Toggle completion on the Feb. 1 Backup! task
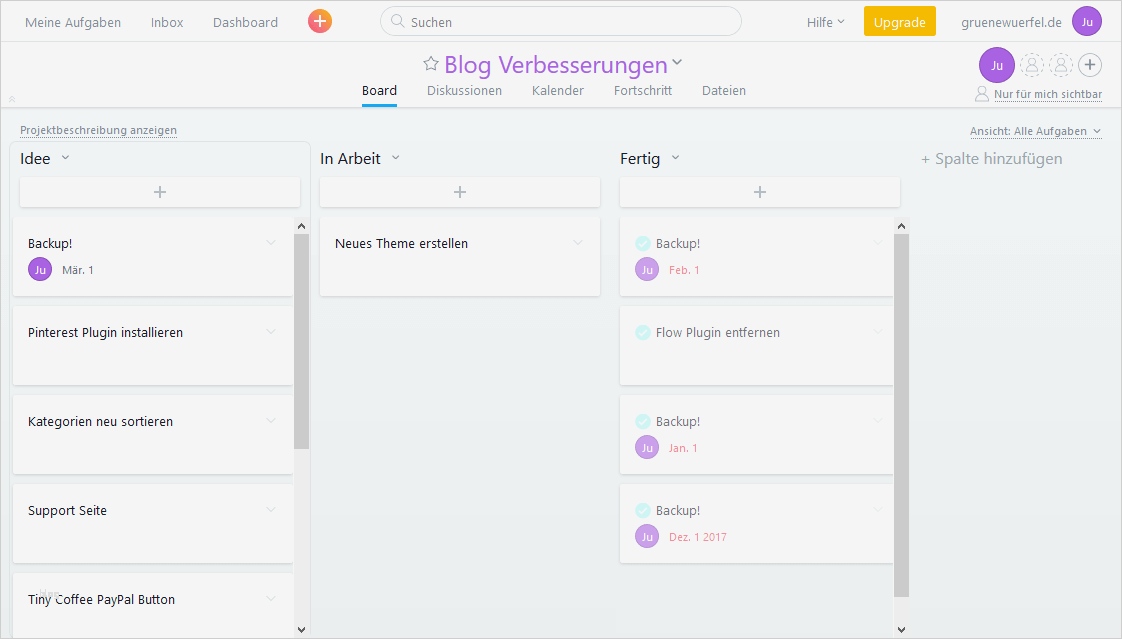The width and height of the screenshot is (1122, 639). click(646, 243)
